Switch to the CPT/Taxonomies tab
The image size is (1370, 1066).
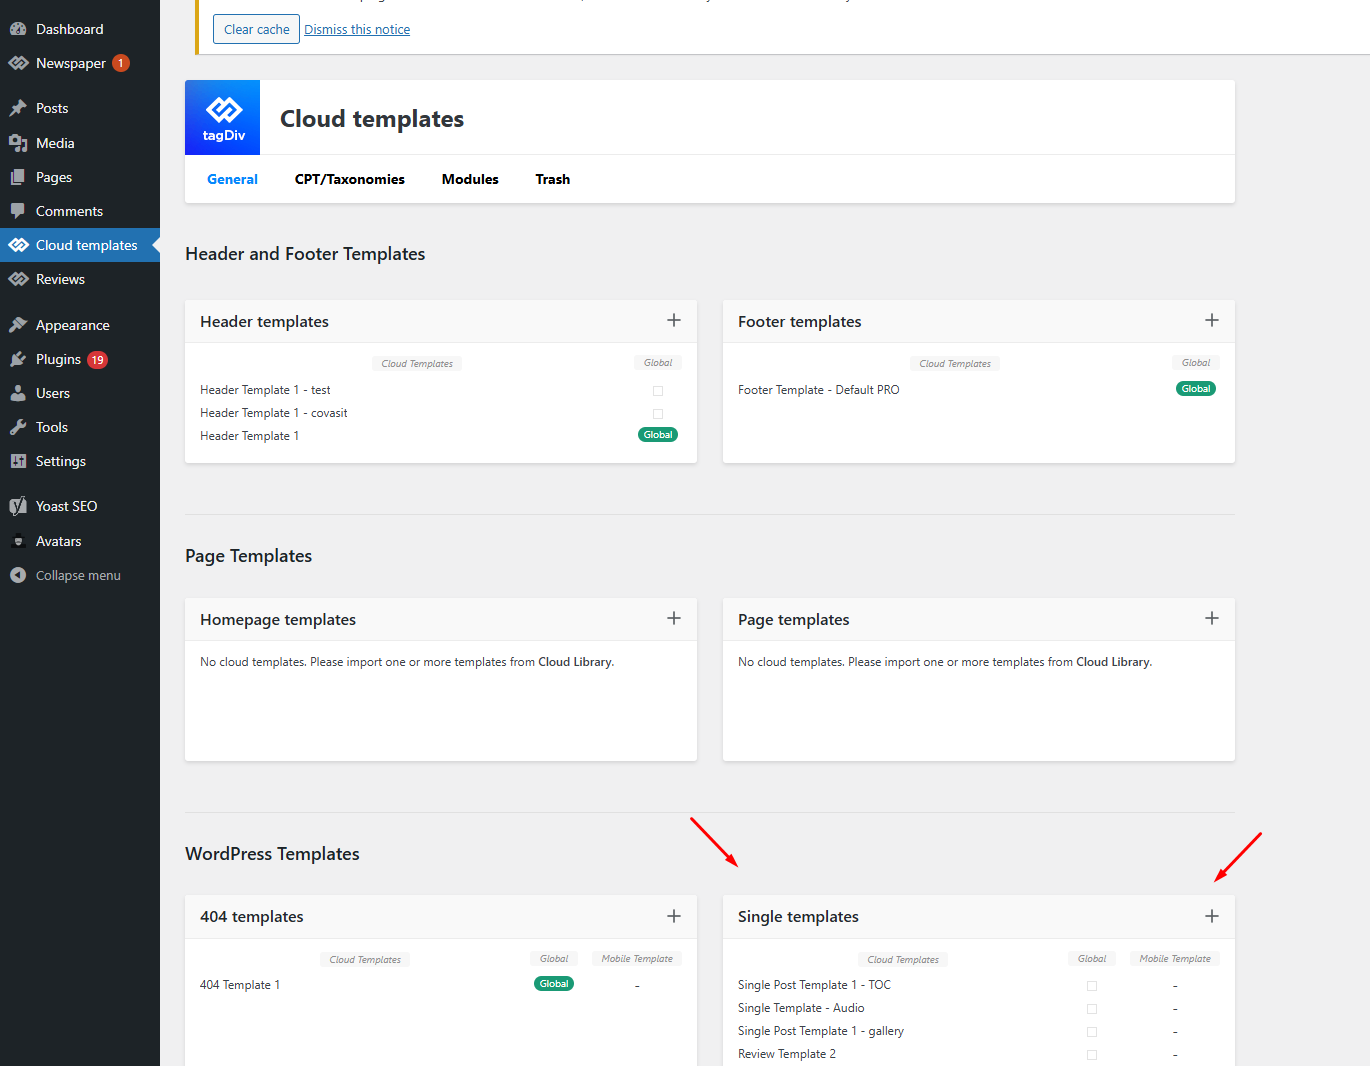350,179
